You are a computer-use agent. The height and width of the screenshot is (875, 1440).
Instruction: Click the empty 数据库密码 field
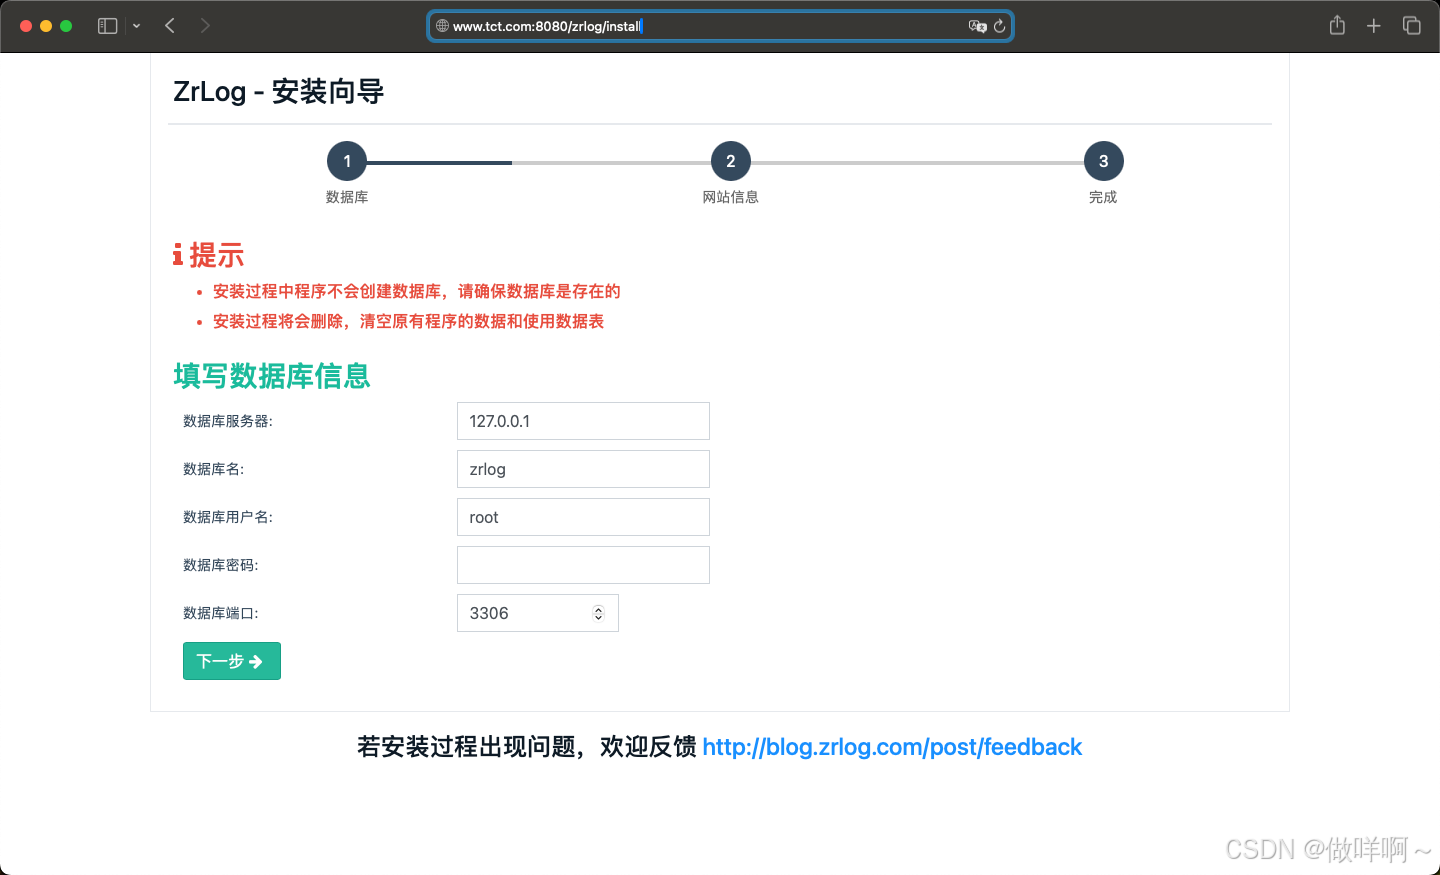583,565
